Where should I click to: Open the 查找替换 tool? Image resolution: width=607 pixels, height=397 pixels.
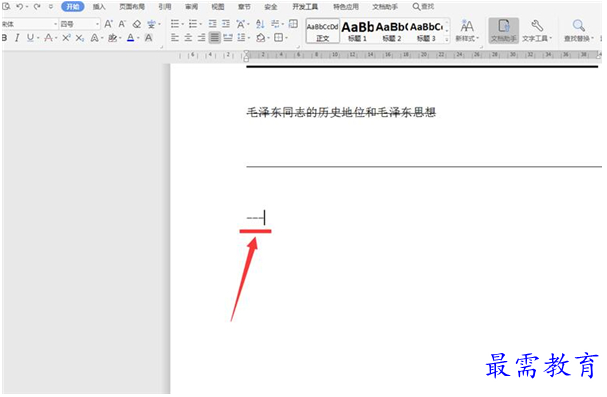pyautogui.click(x=579, y=31)
